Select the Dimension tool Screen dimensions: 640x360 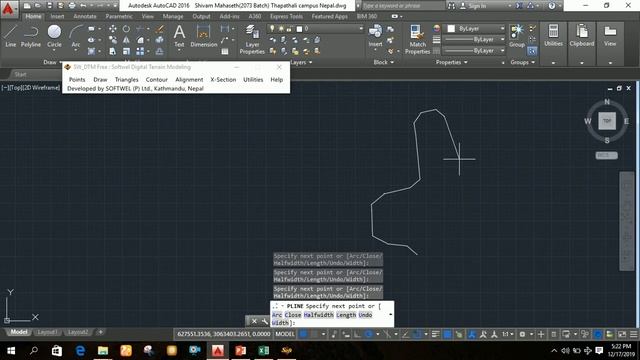[203, 36]
